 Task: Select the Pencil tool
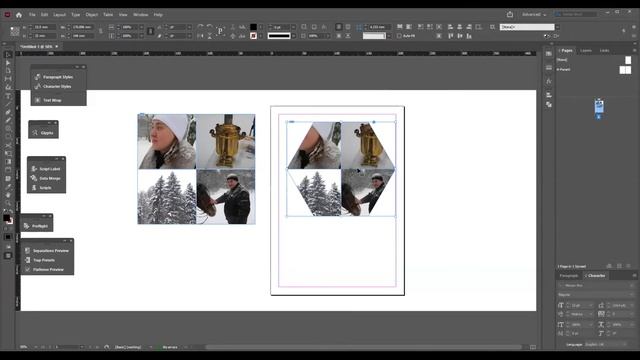coord(8,120)
